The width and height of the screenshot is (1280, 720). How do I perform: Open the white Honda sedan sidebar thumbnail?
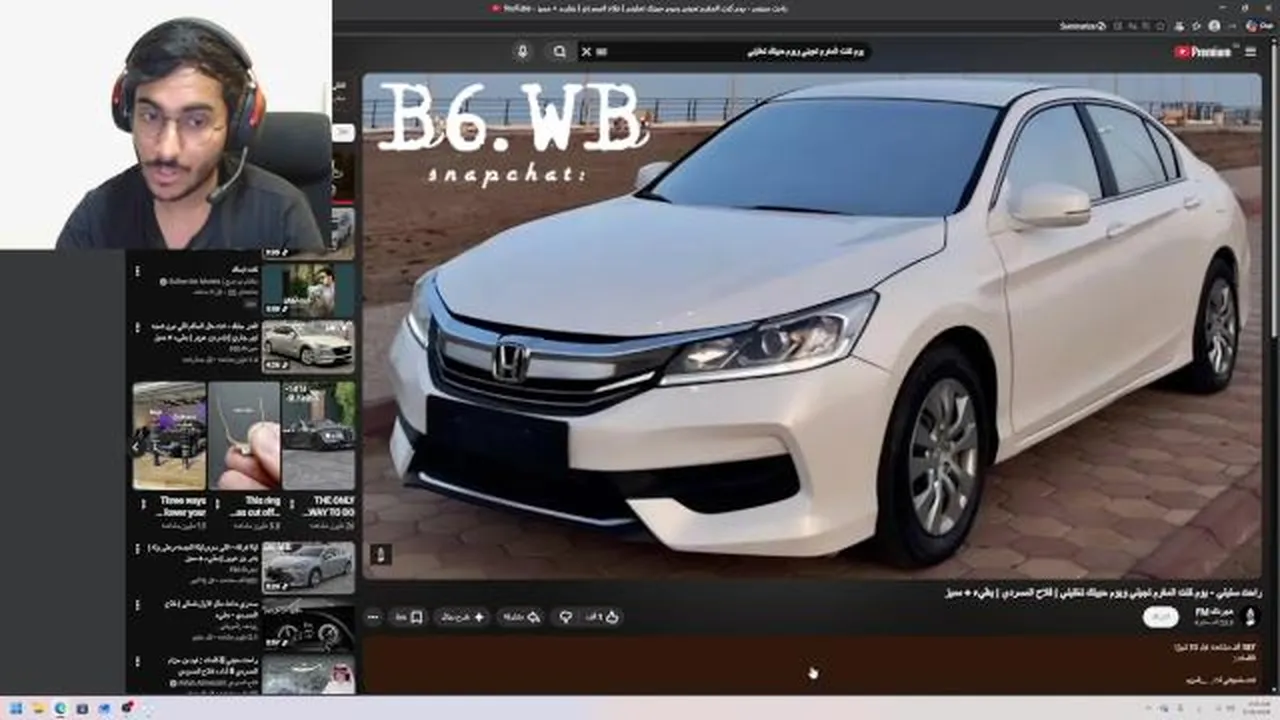click(308, 346)
